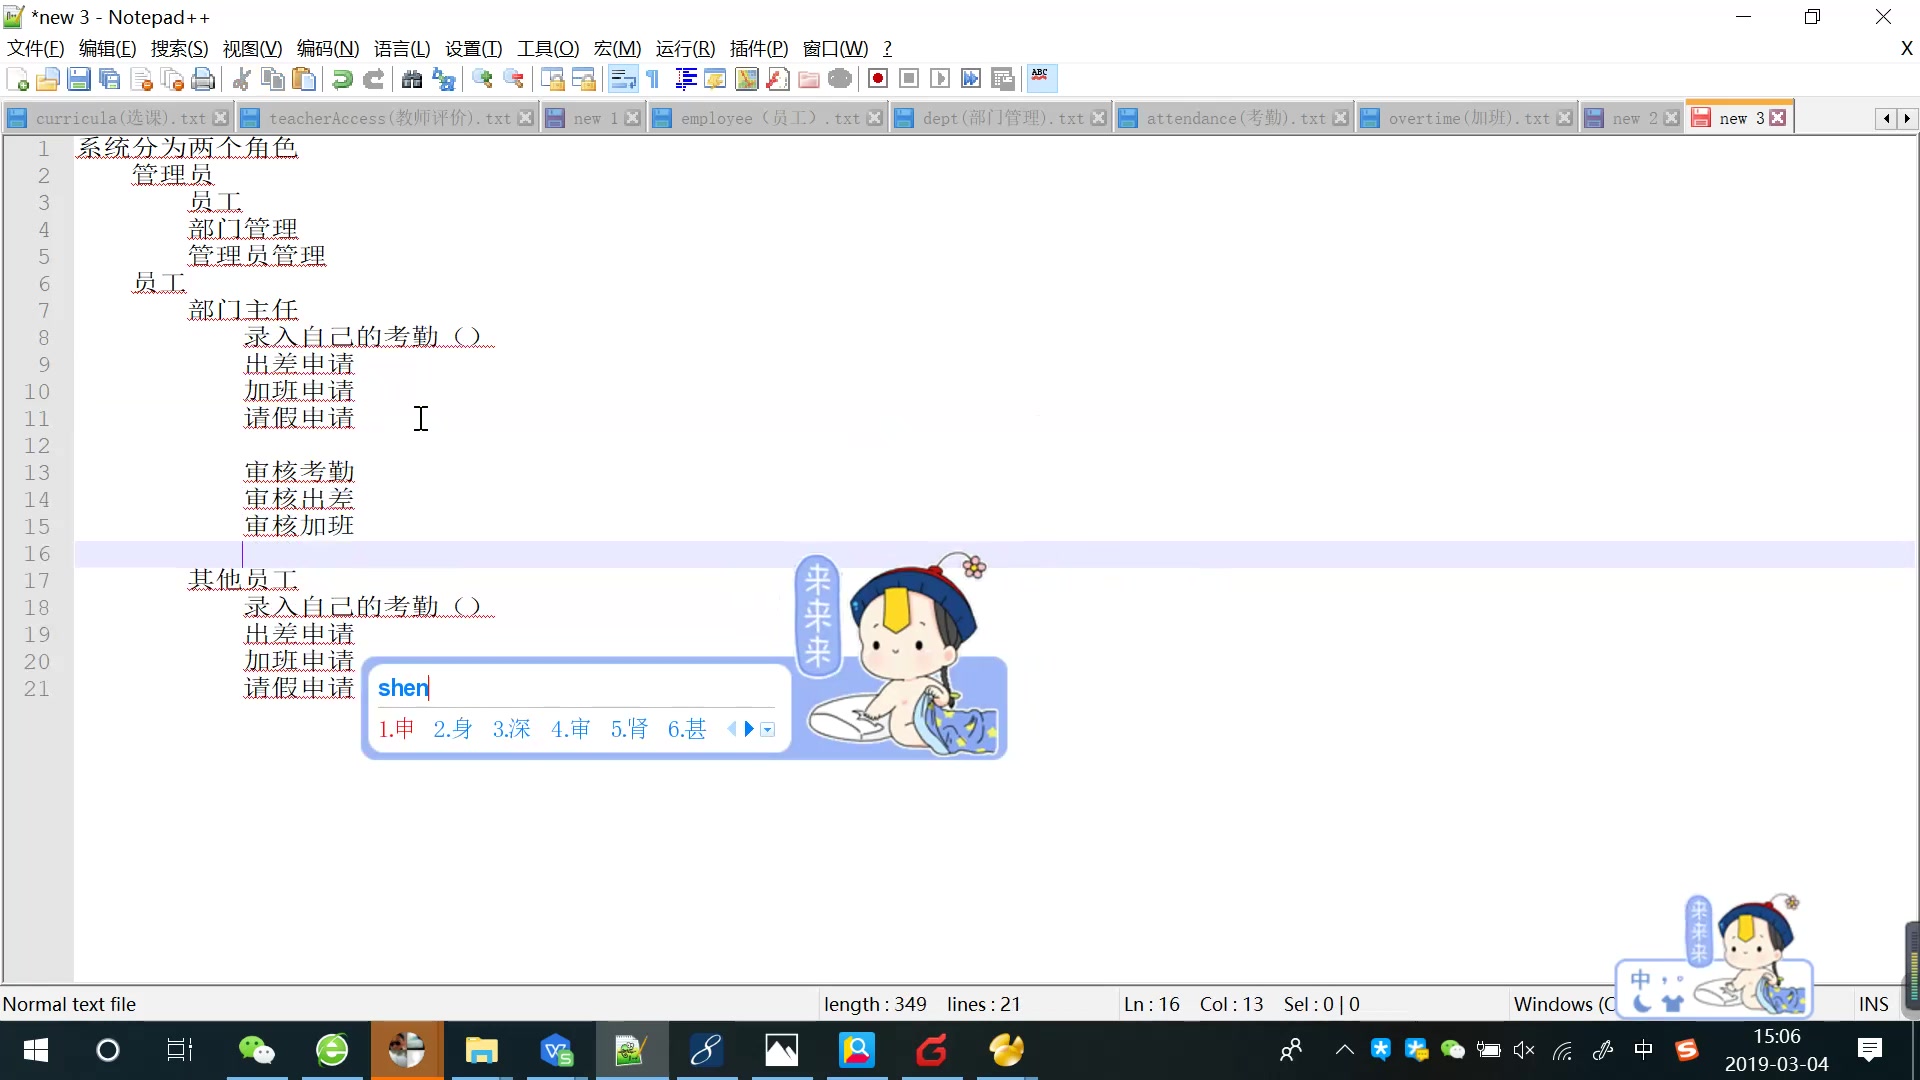Viewport: 1920px width, 1080px height.
Task: Open the 搜索(S) menu
Action: pos(180,48)
